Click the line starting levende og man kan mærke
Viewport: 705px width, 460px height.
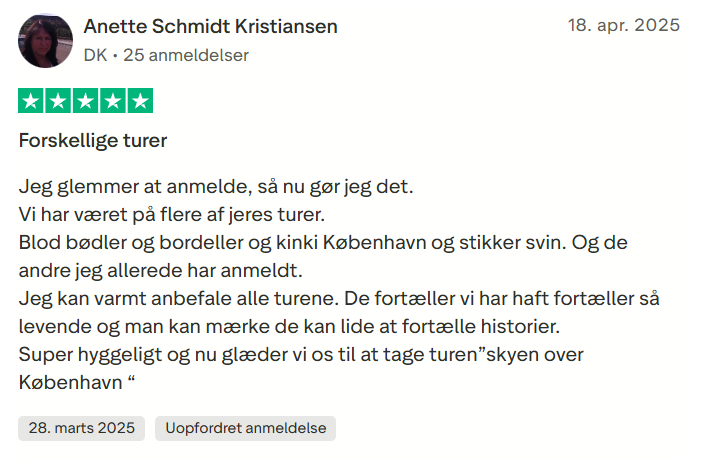click(290, 327)
